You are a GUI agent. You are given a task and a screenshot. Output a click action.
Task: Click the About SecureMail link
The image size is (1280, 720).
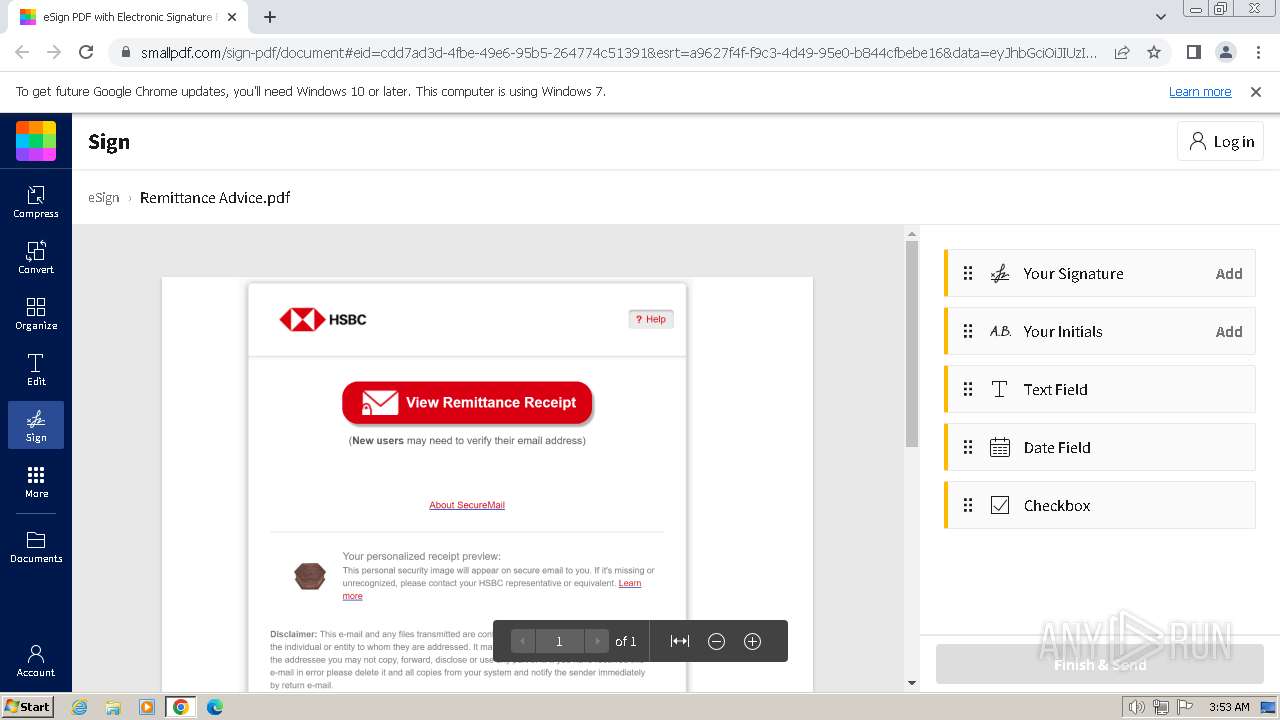tap(467, 505)
